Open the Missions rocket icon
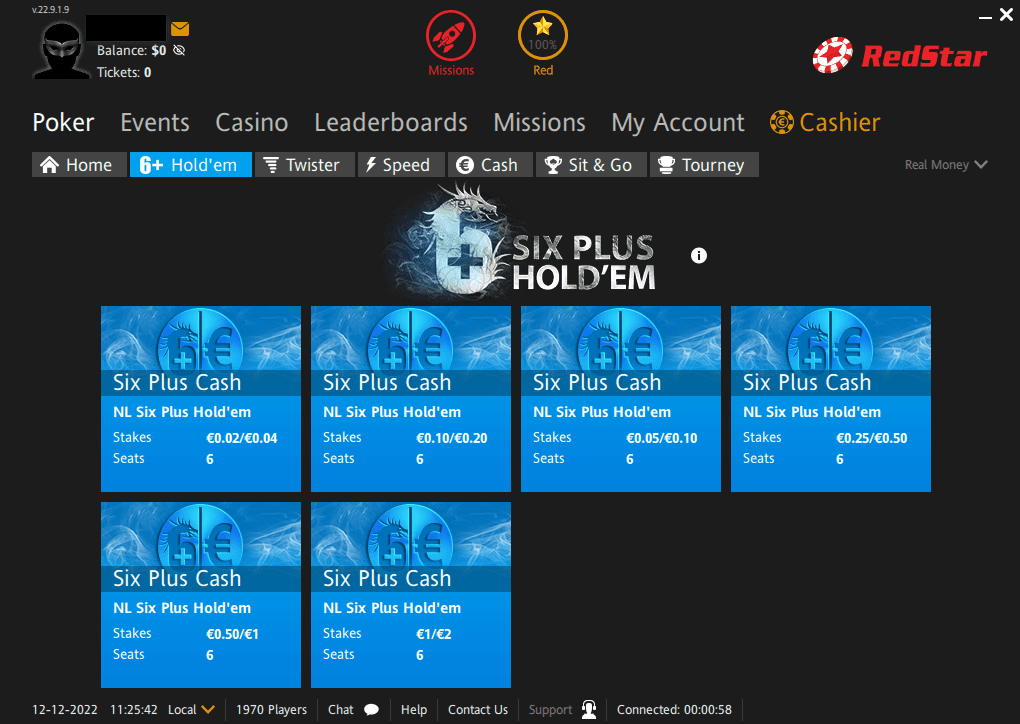 451,36
